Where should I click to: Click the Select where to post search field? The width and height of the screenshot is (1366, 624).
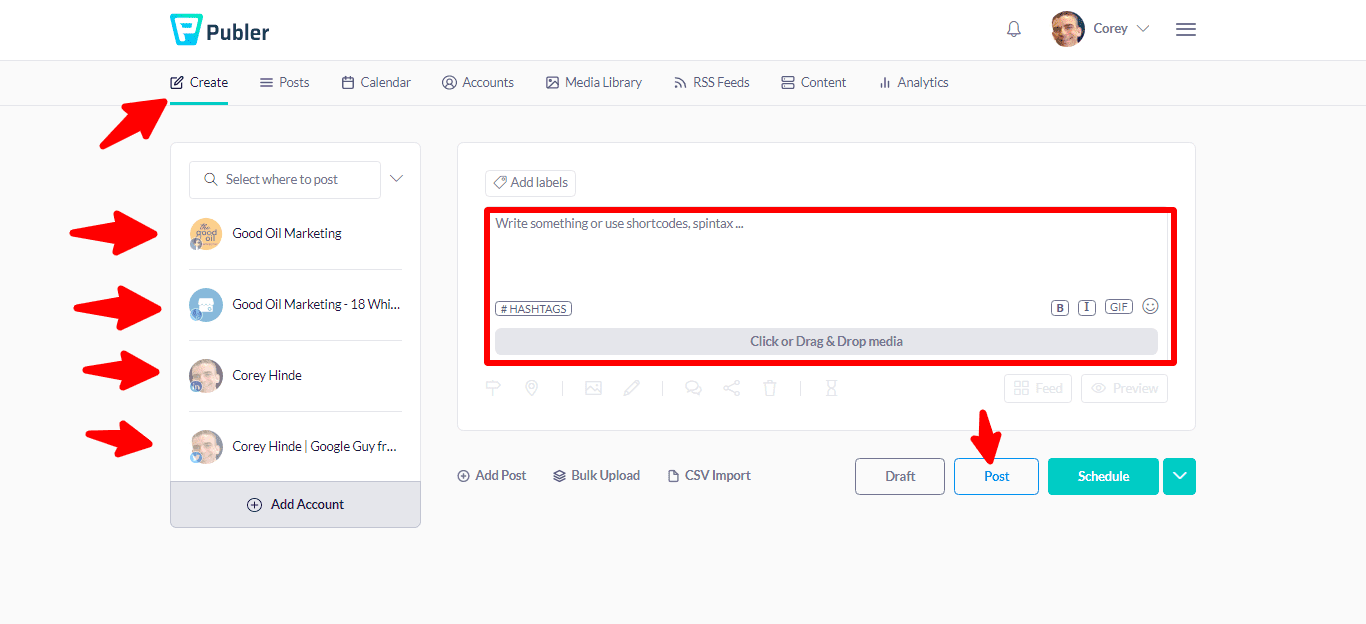tap(285, 180)
